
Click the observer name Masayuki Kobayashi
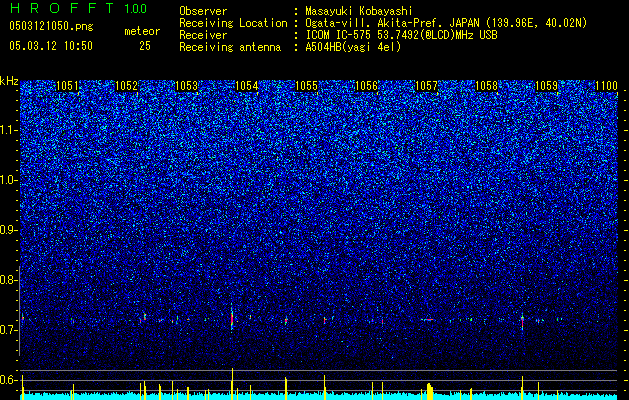click(359, 11)
